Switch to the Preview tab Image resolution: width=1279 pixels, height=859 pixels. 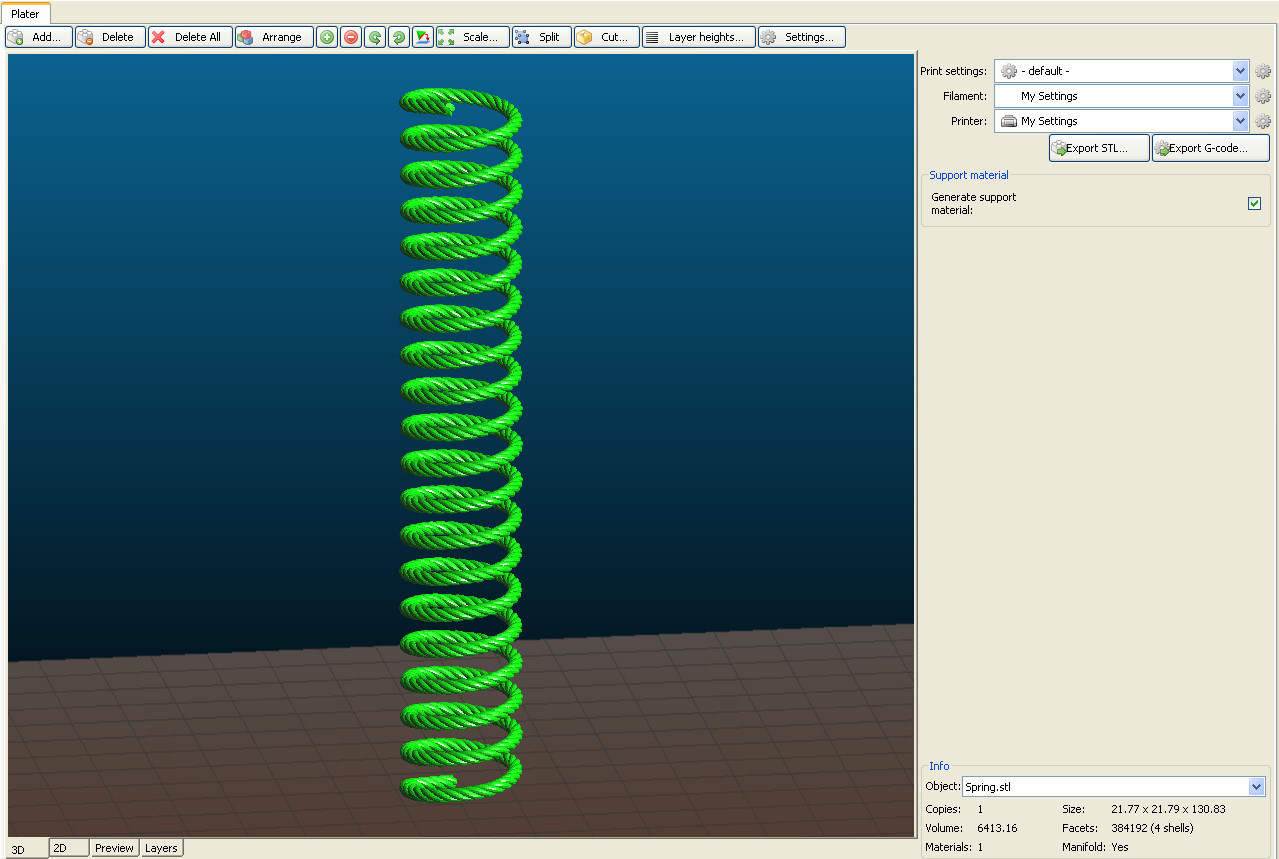pos(114,847)
